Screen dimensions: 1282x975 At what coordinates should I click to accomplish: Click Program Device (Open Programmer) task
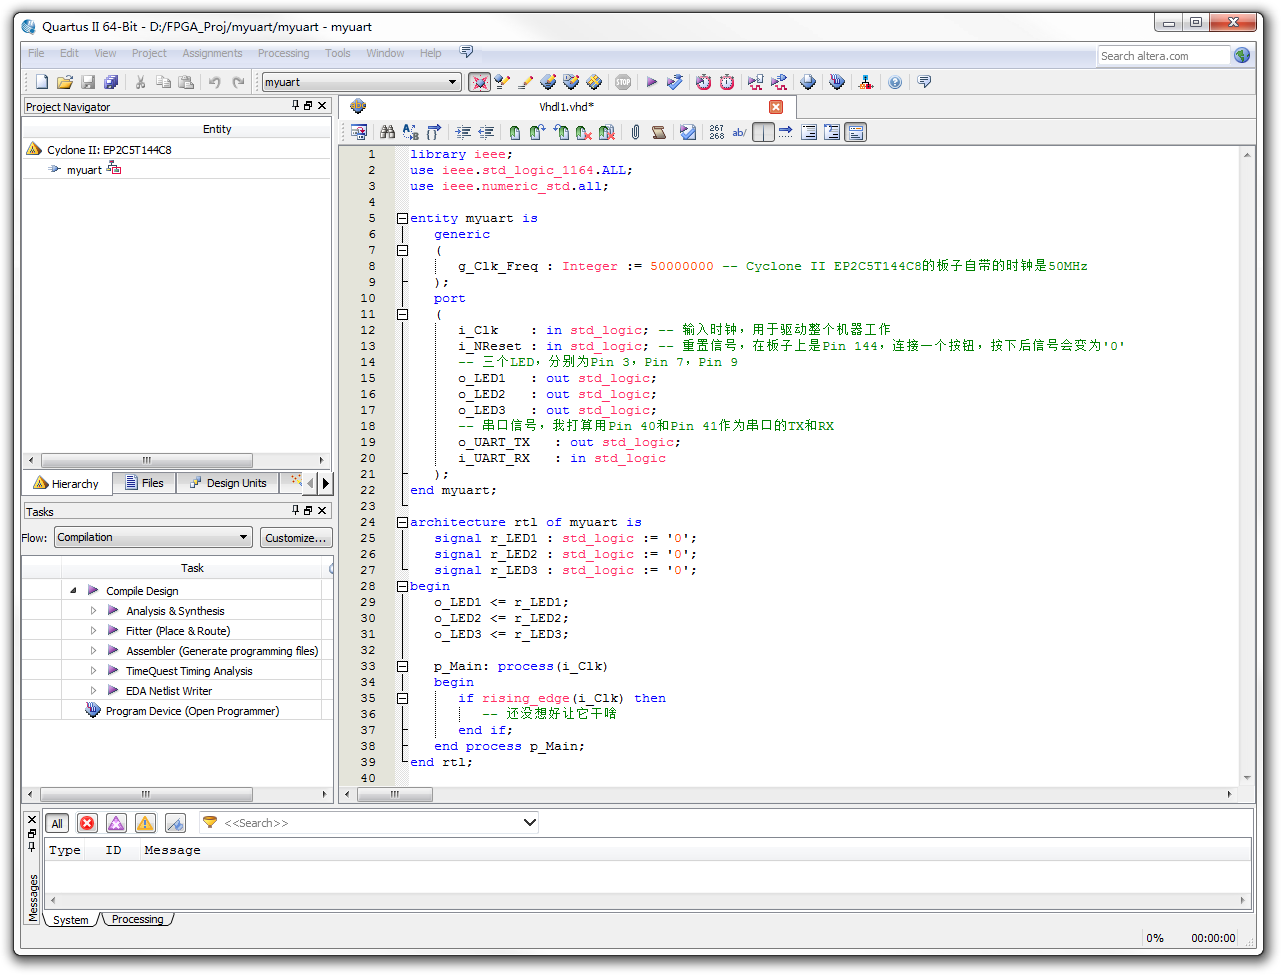point(192,711)
